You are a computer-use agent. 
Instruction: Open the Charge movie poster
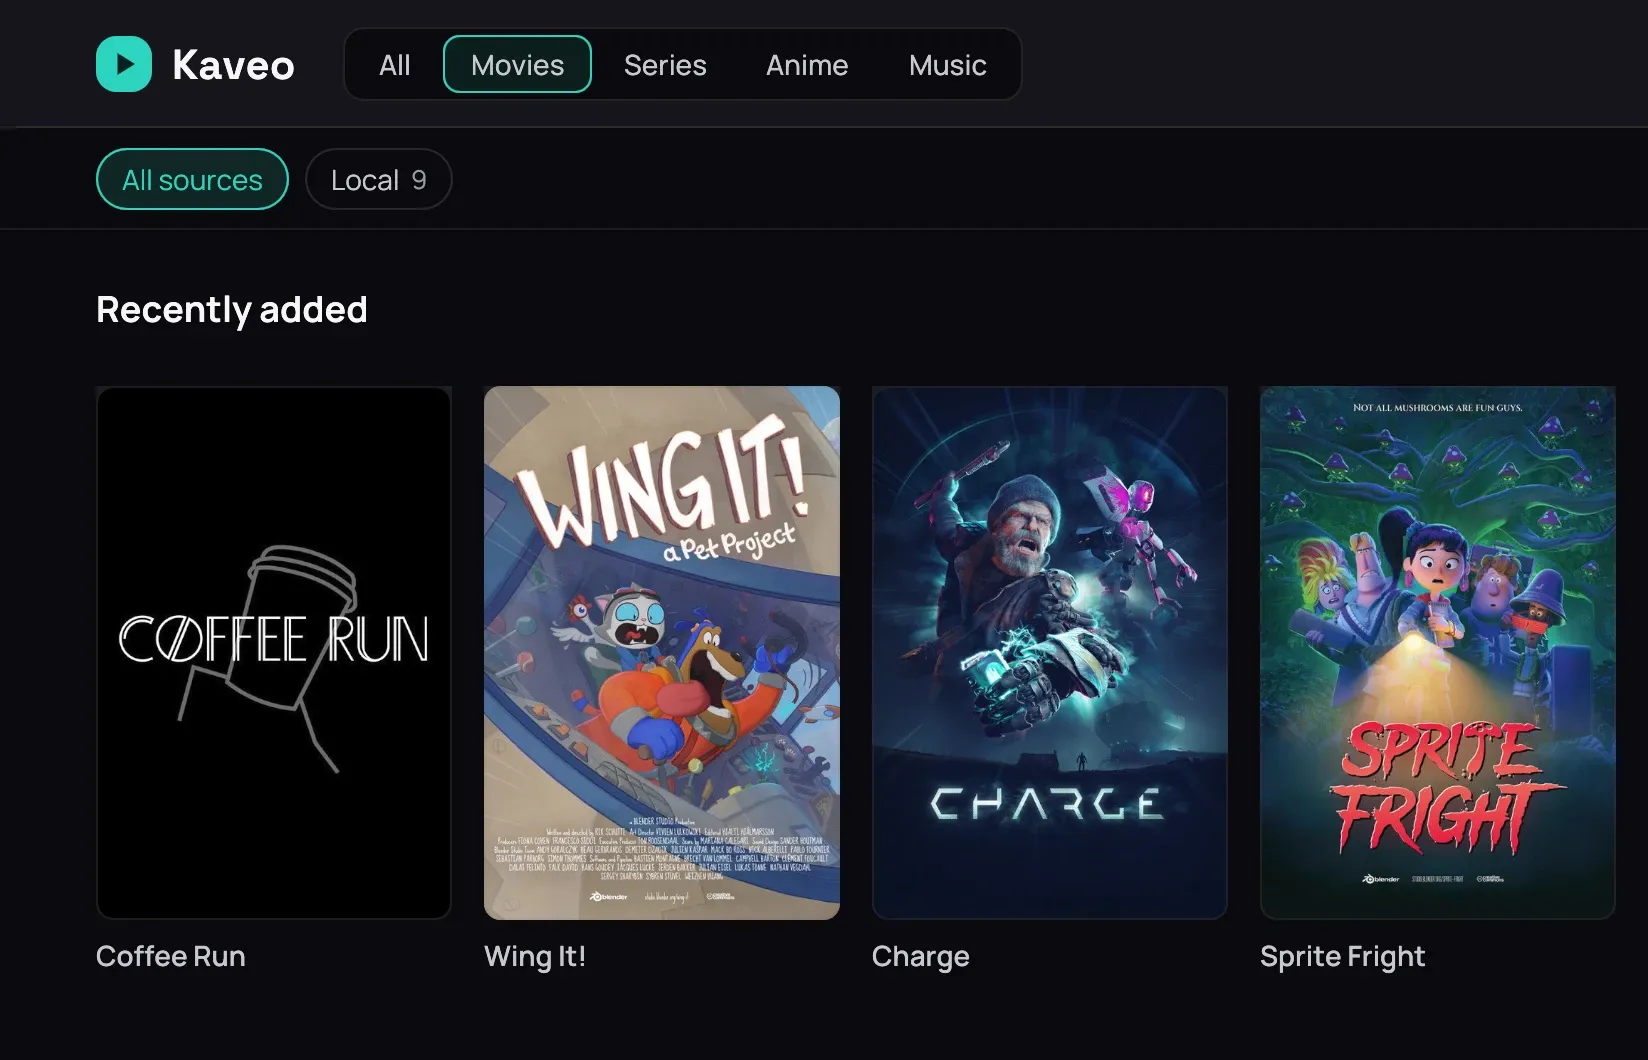pyautogui.click(x=1050, y=653)
